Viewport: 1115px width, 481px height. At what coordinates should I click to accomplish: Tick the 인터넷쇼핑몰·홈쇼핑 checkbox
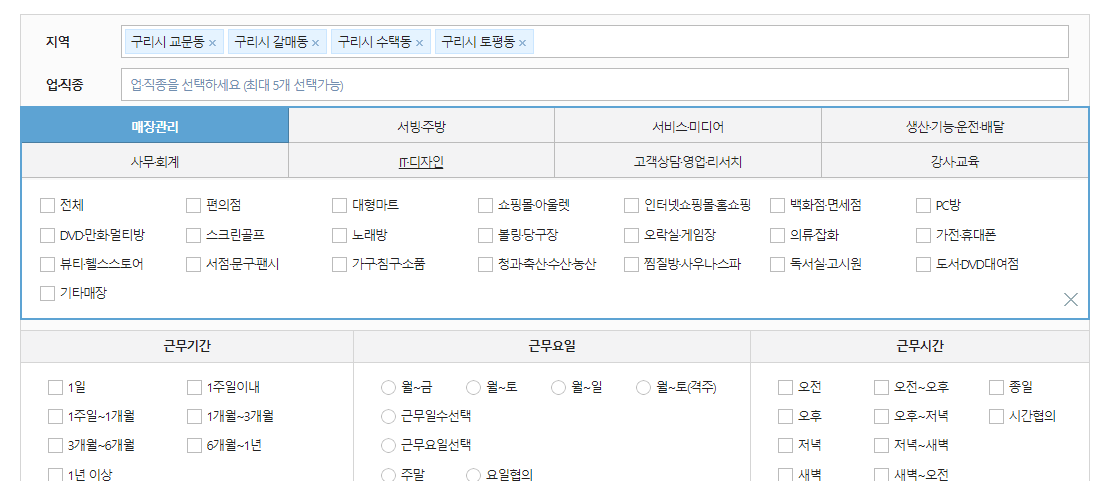pos(631,206)
